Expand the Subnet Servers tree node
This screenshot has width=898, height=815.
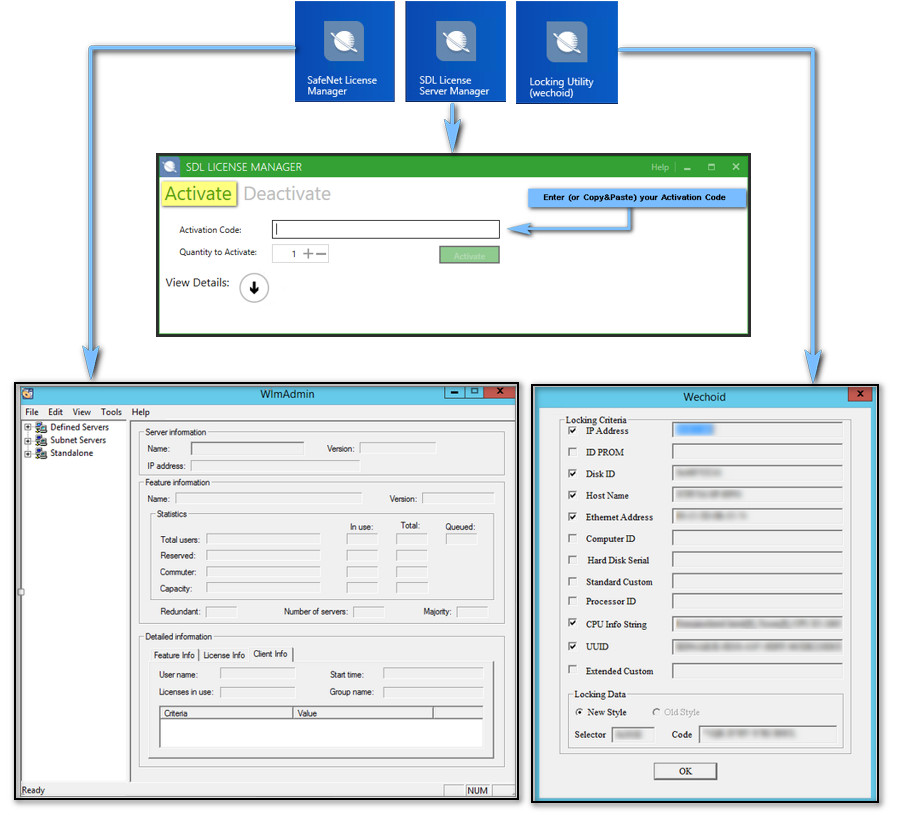[x=27, y=440]
